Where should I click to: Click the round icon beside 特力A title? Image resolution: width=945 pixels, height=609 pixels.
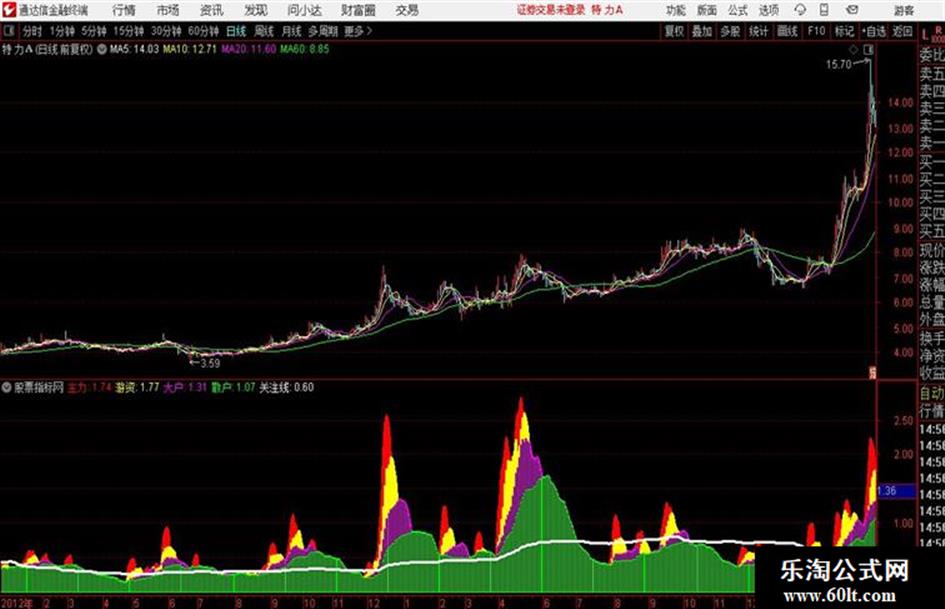pyautogui.click(x=102, y=49)
